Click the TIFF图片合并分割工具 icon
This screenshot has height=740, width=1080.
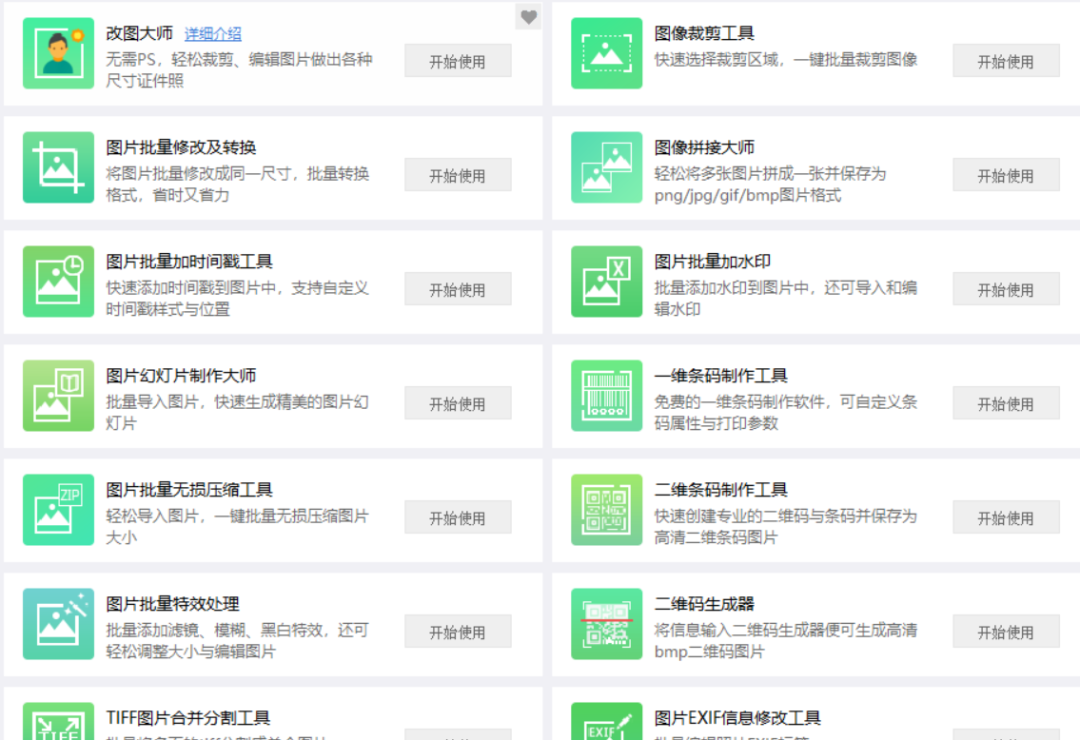point(58,722)
